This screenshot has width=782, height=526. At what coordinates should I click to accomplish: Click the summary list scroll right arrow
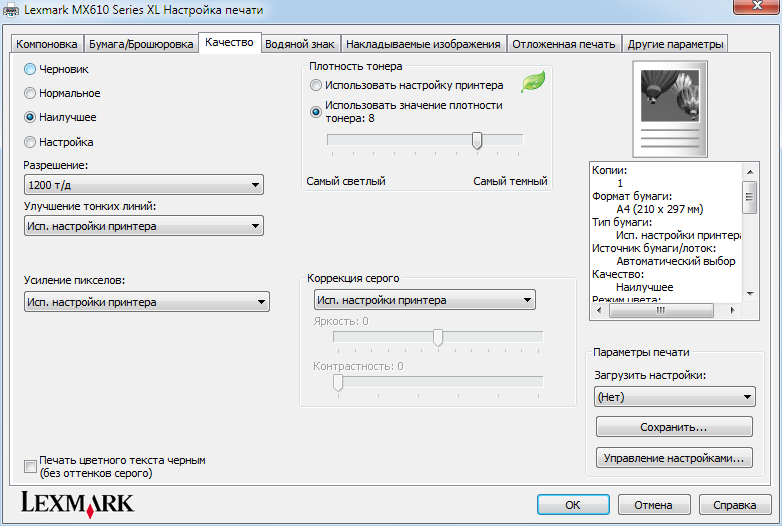coord(732,310)
